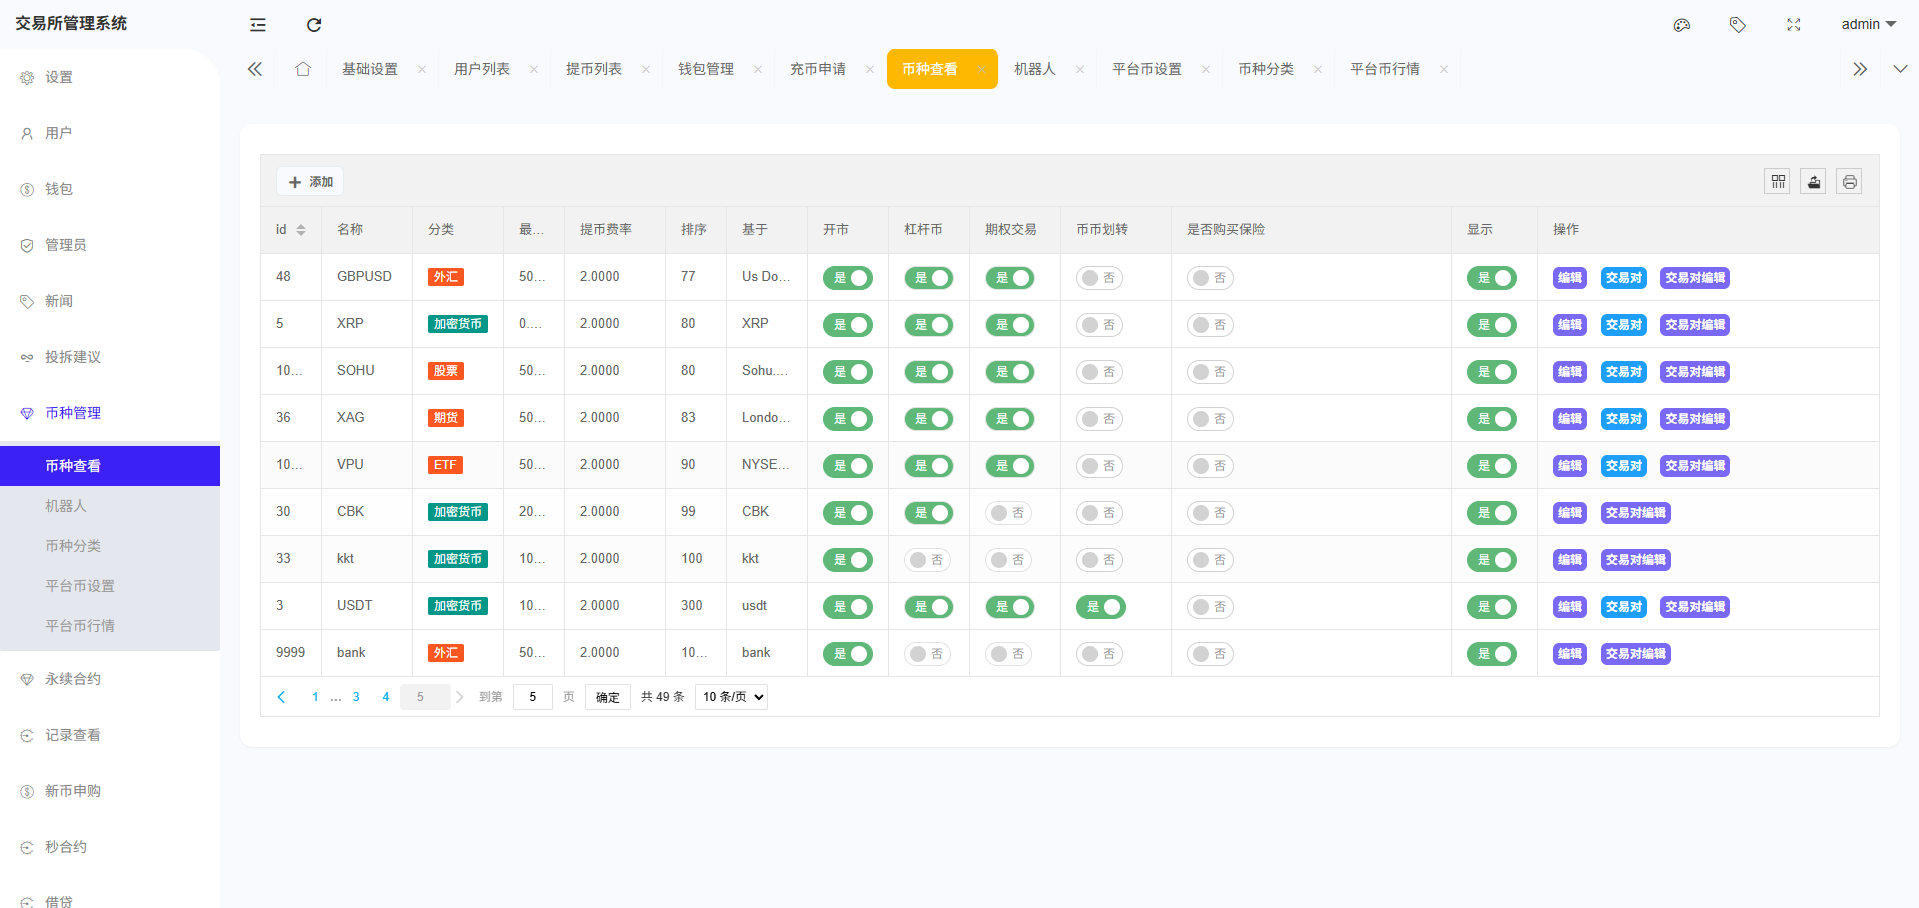The image size is (1919, 908).
Task: Open the theme palette icon
Action: coord(1682,25)
